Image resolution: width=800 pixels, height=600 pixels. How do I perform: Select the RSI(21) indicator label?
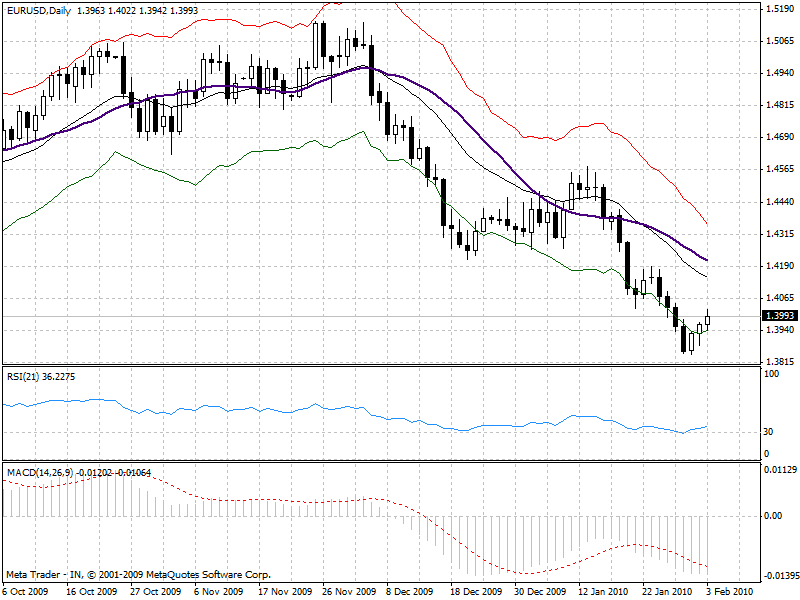[x=24, y=376]
